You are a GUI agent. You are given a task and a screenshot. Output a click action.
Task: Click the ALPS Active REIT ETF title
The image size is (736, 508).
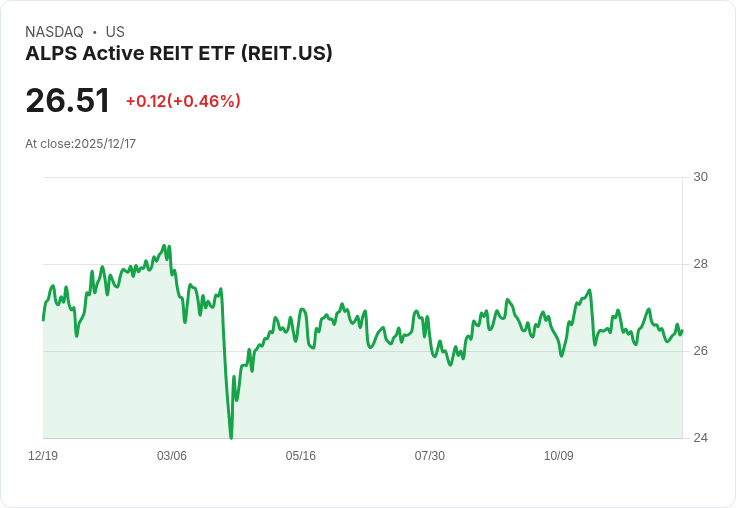179,53
